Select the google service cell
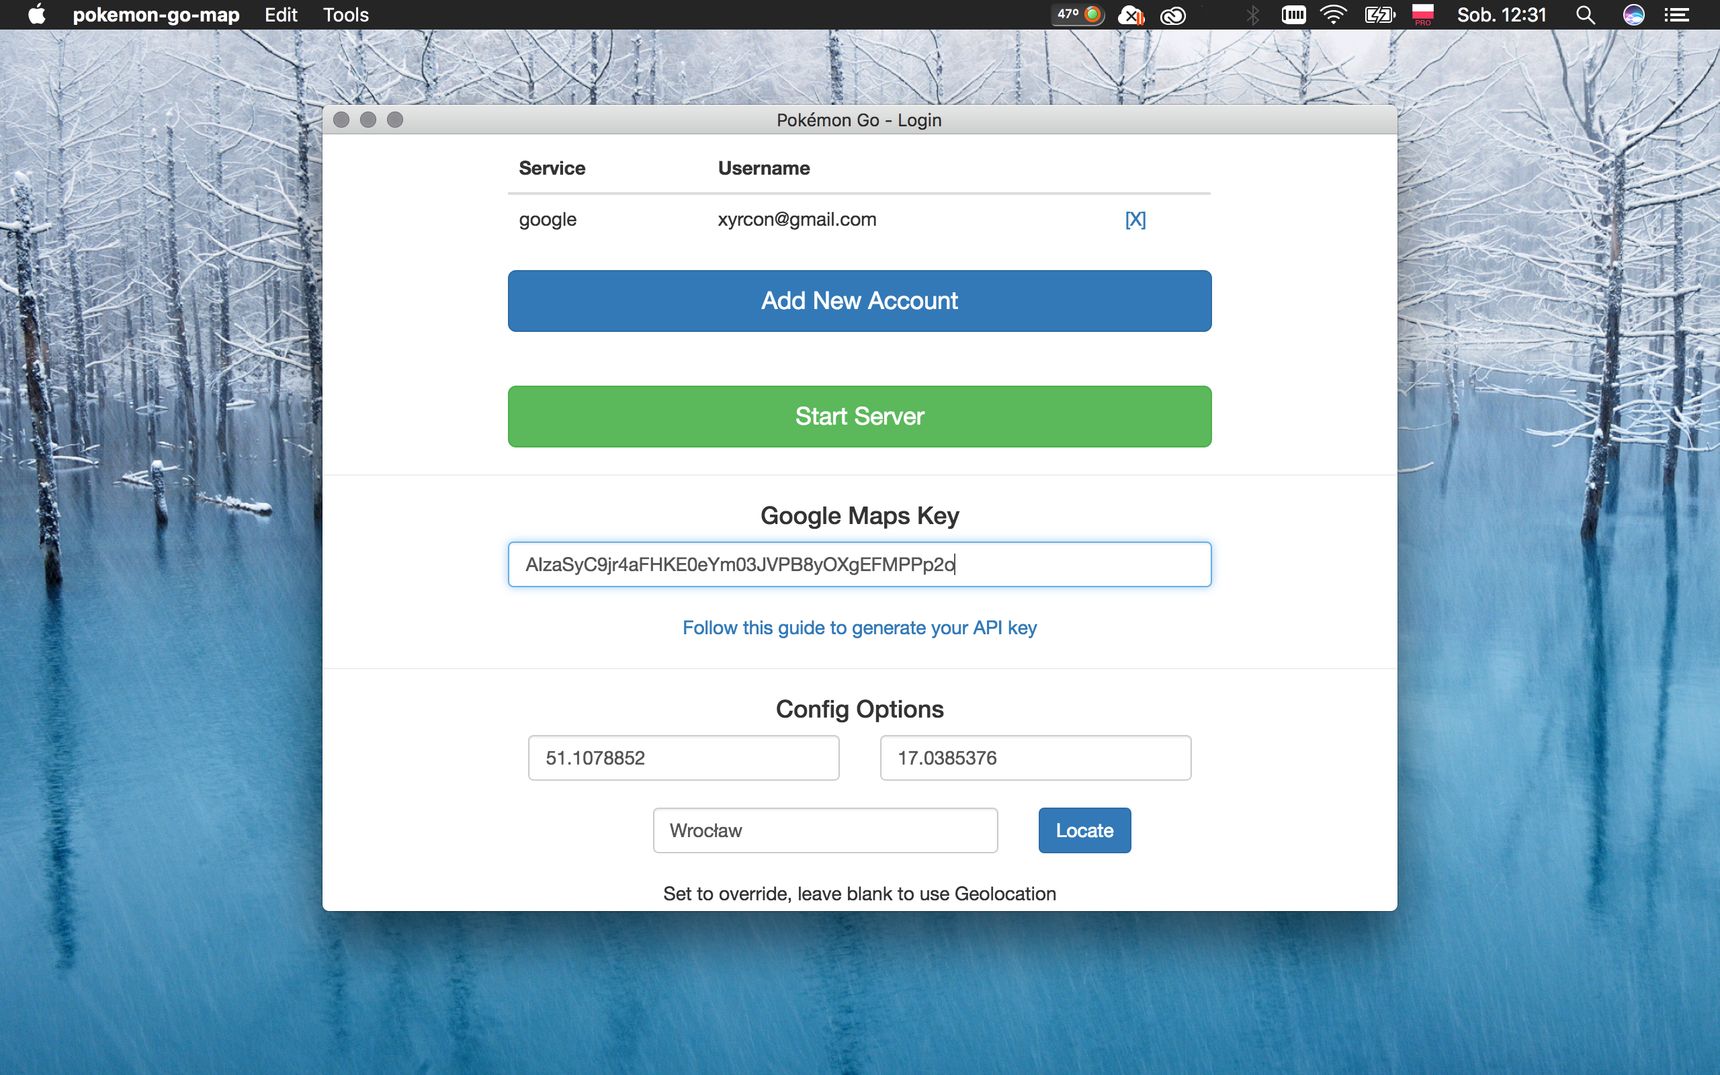Screen dimensions: 1720x1075 [547, 220]
